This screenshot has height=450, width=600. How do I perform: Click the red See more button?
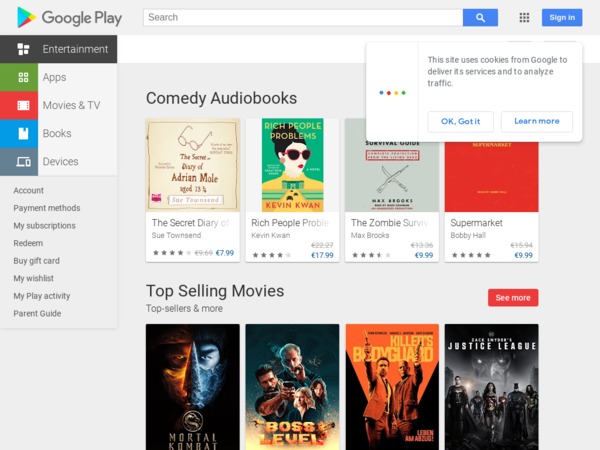tap(513, 297)
